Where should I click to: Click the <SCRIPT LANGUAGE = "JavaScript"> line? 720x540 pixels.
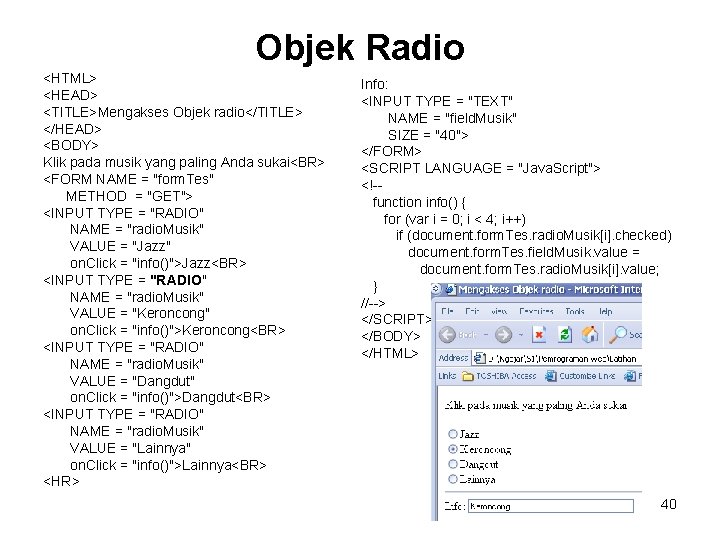[x=481, y=169]
